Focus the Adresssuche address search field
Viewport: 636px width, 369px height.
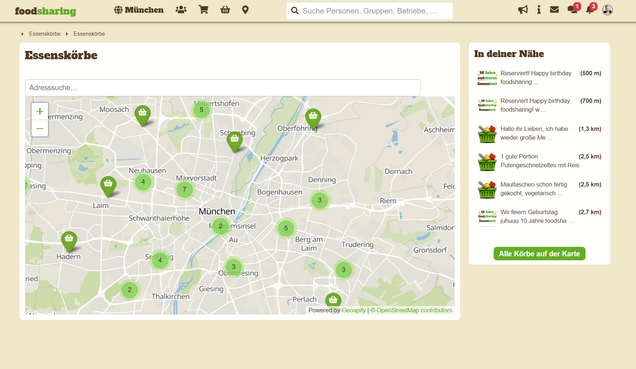click(223, 88)
